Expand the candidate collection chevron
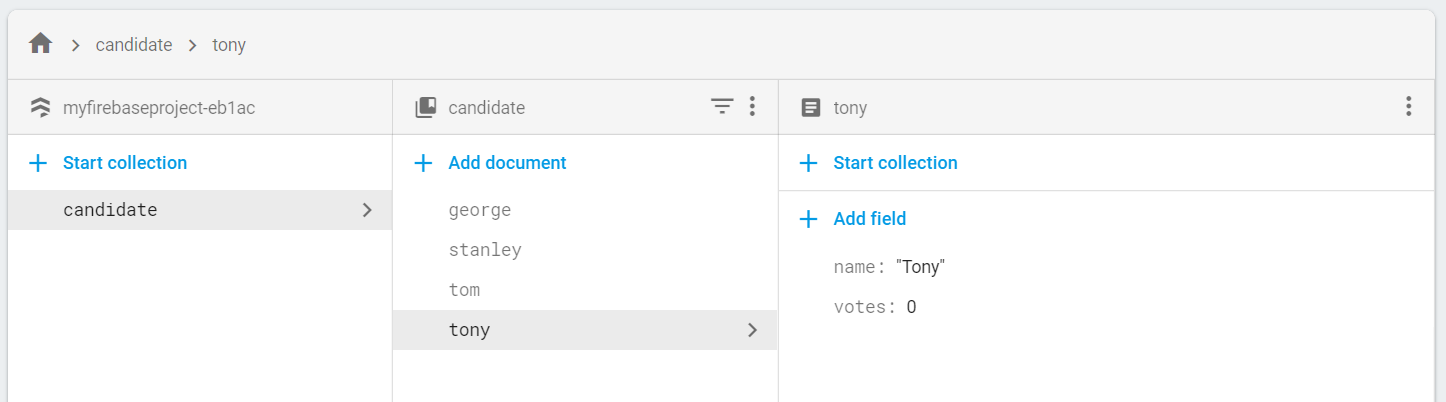 [367, 210]
